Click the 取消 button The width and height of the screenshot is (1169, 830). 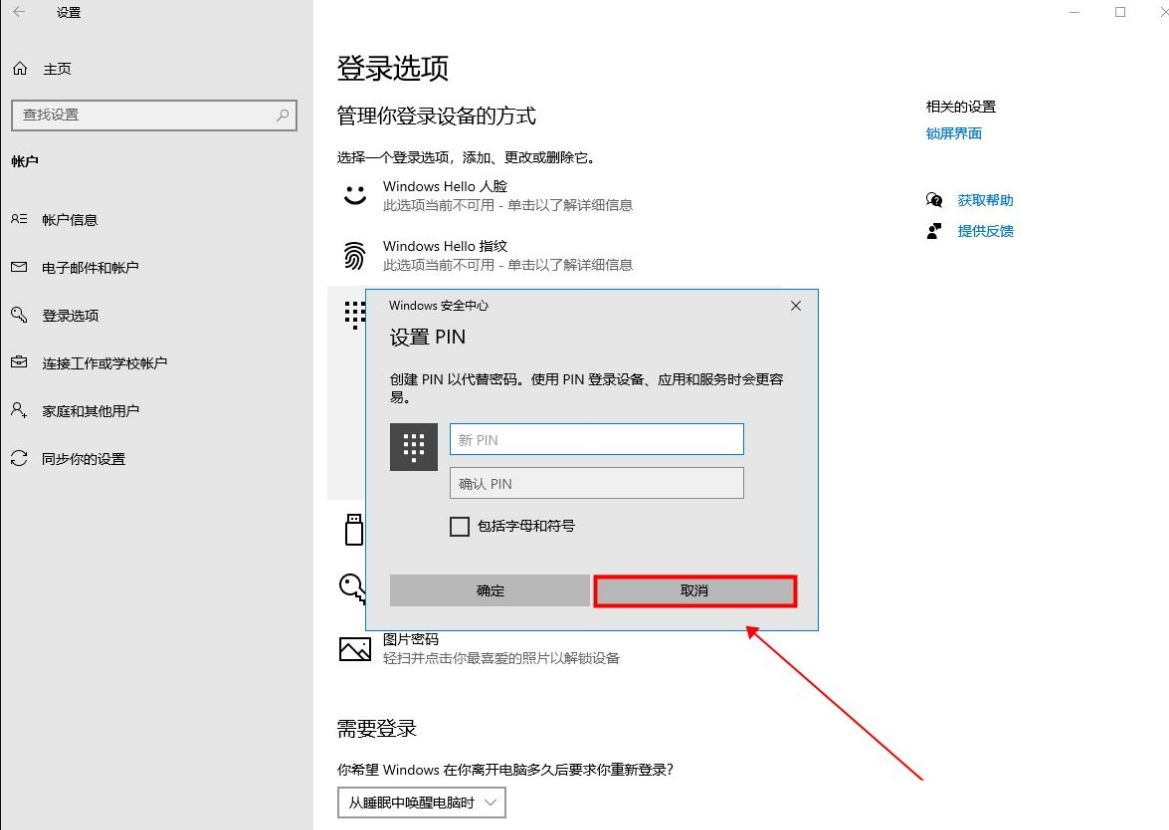[695, 590]
